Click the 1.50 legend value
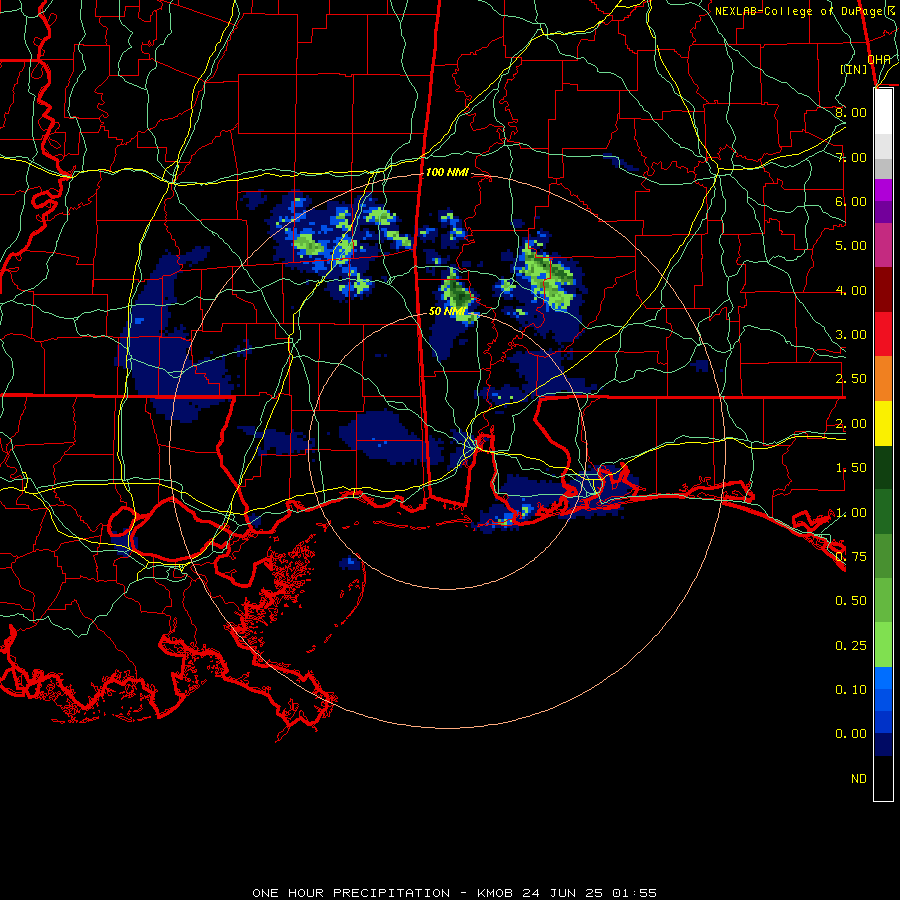 [851, 468]
